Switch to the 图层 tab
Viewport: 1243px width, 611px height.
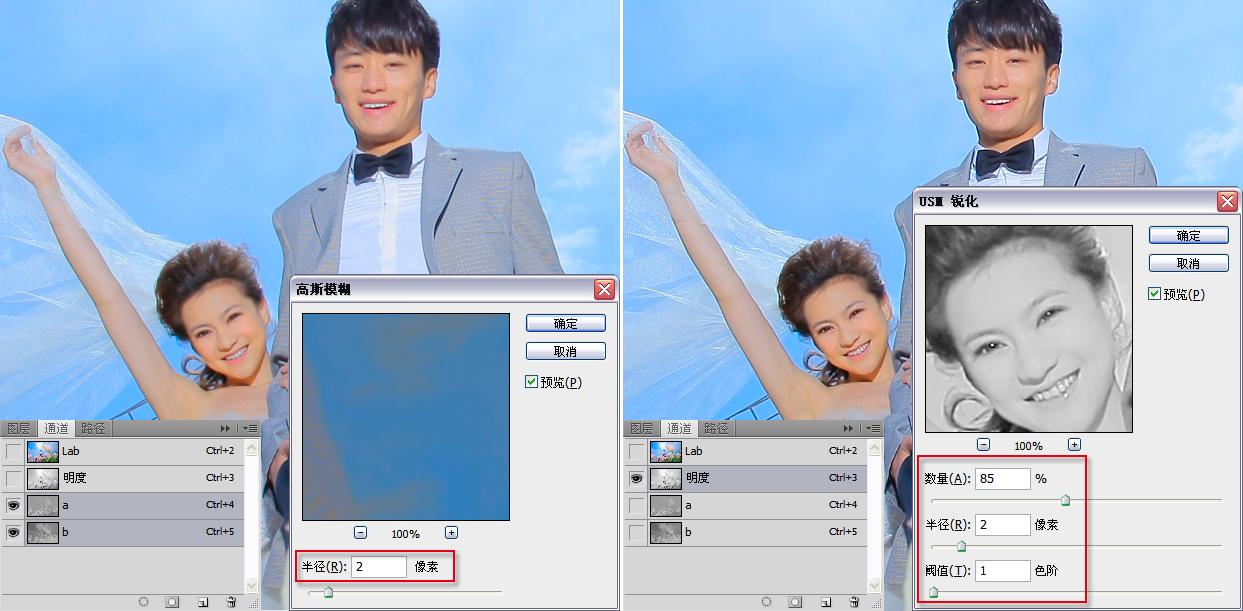coord(20,428)
